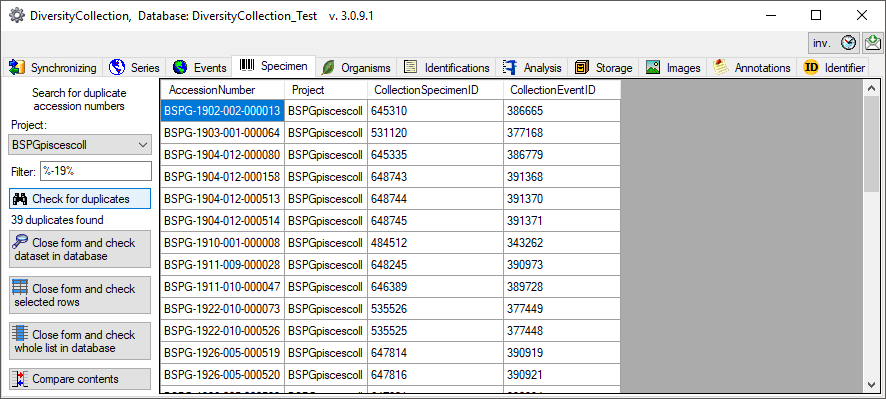Click the table scroll down arrow
The height and width of the screenshot is (399, 886).
click(871, 385)
